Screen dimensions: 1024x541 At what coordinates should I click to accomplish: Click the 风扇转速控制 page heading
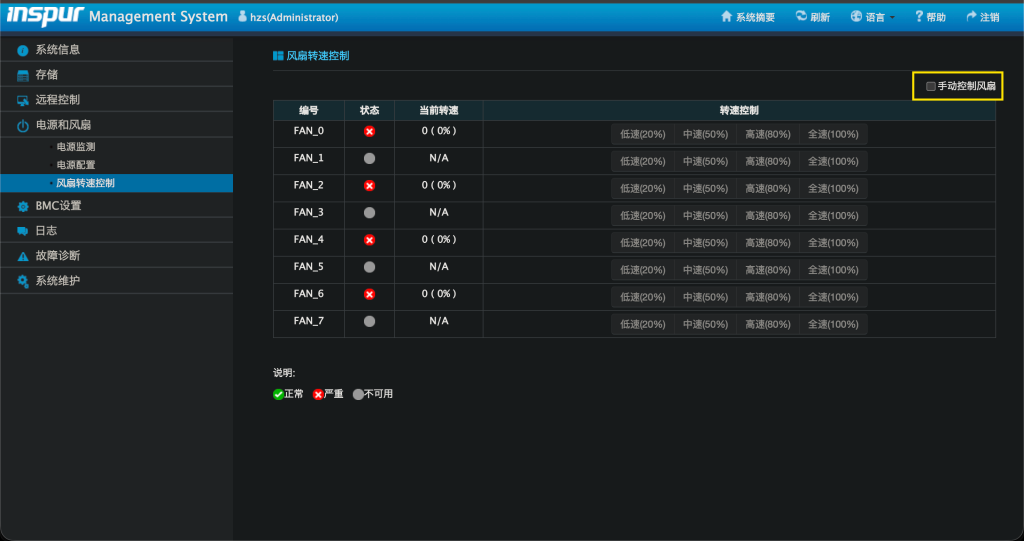click(318, 56)
